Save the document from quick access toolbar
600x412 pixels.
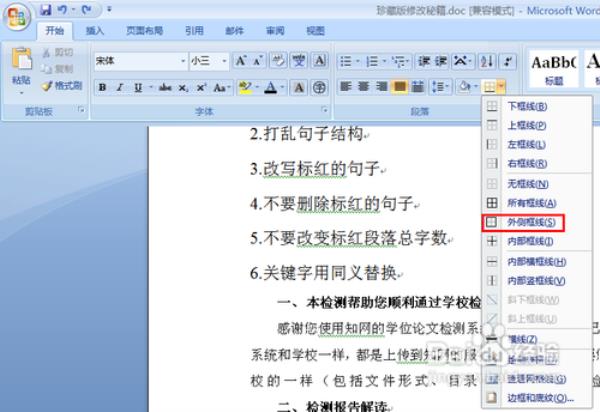[x=46, y=10]
